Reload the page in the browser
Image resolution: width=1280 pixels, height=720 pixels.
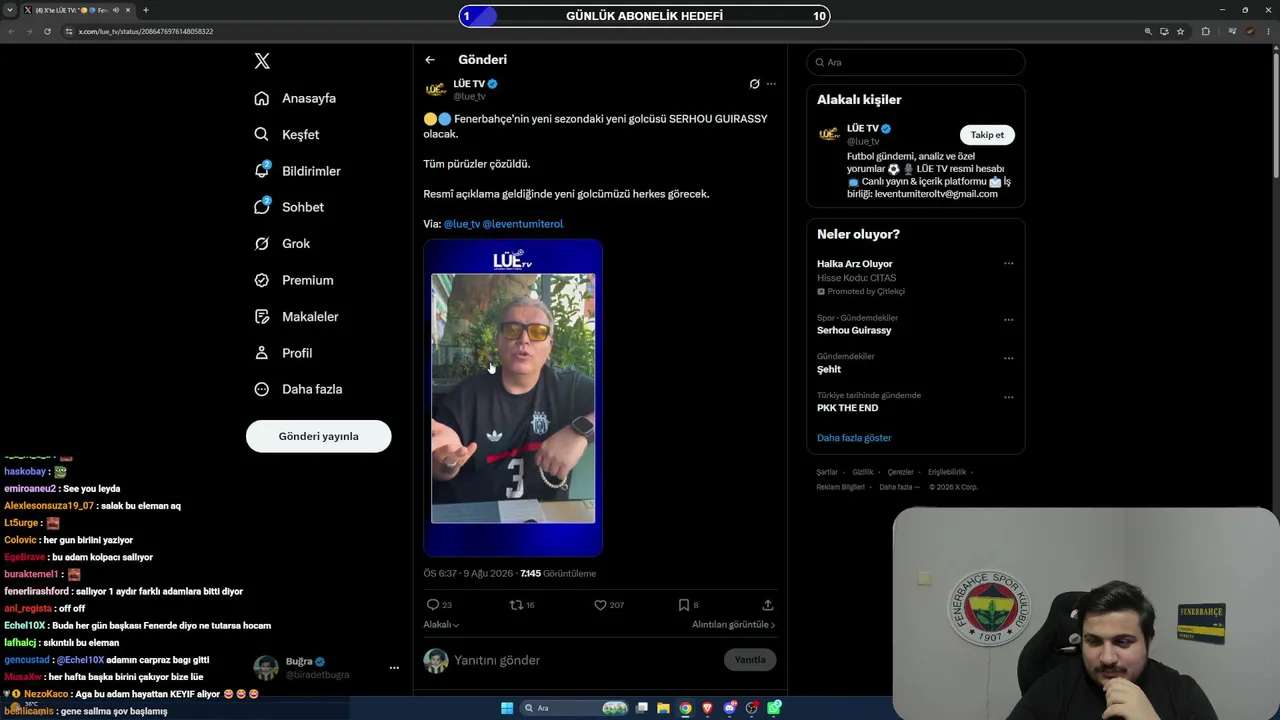pyautogui.click(x=47, y=31)
